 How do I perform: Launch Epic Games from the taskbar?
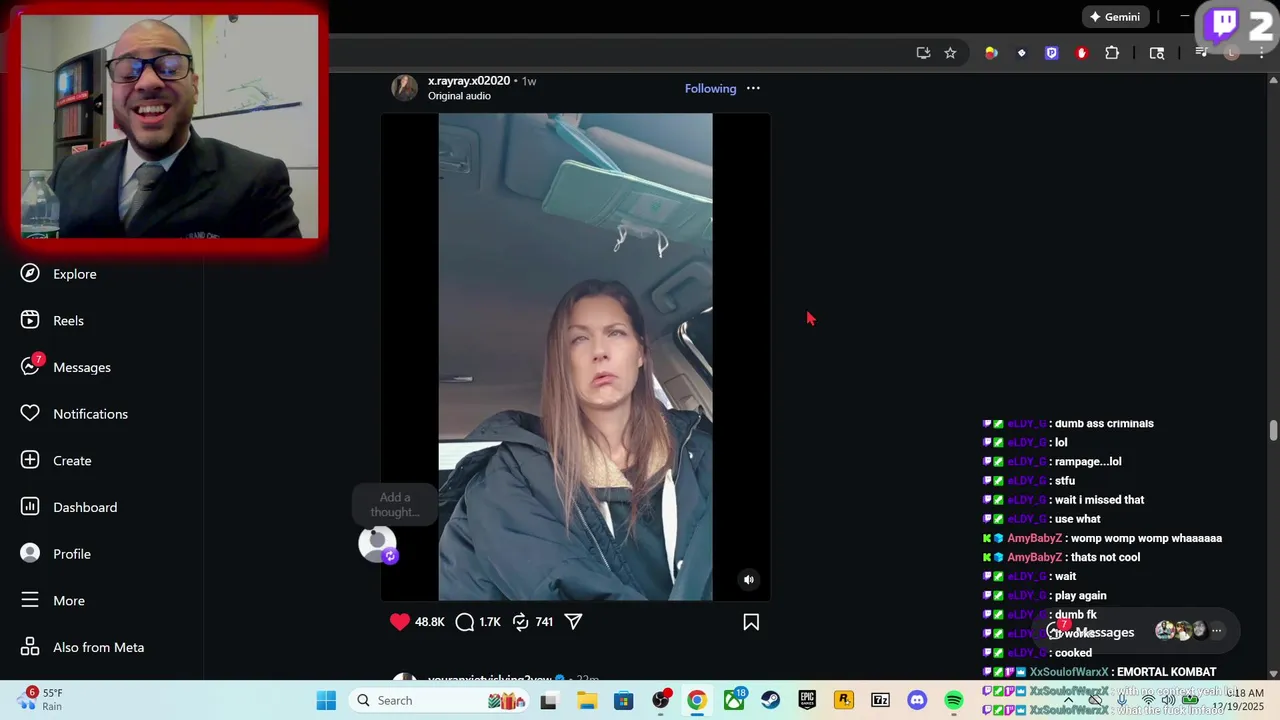click(x=807, y=701)
